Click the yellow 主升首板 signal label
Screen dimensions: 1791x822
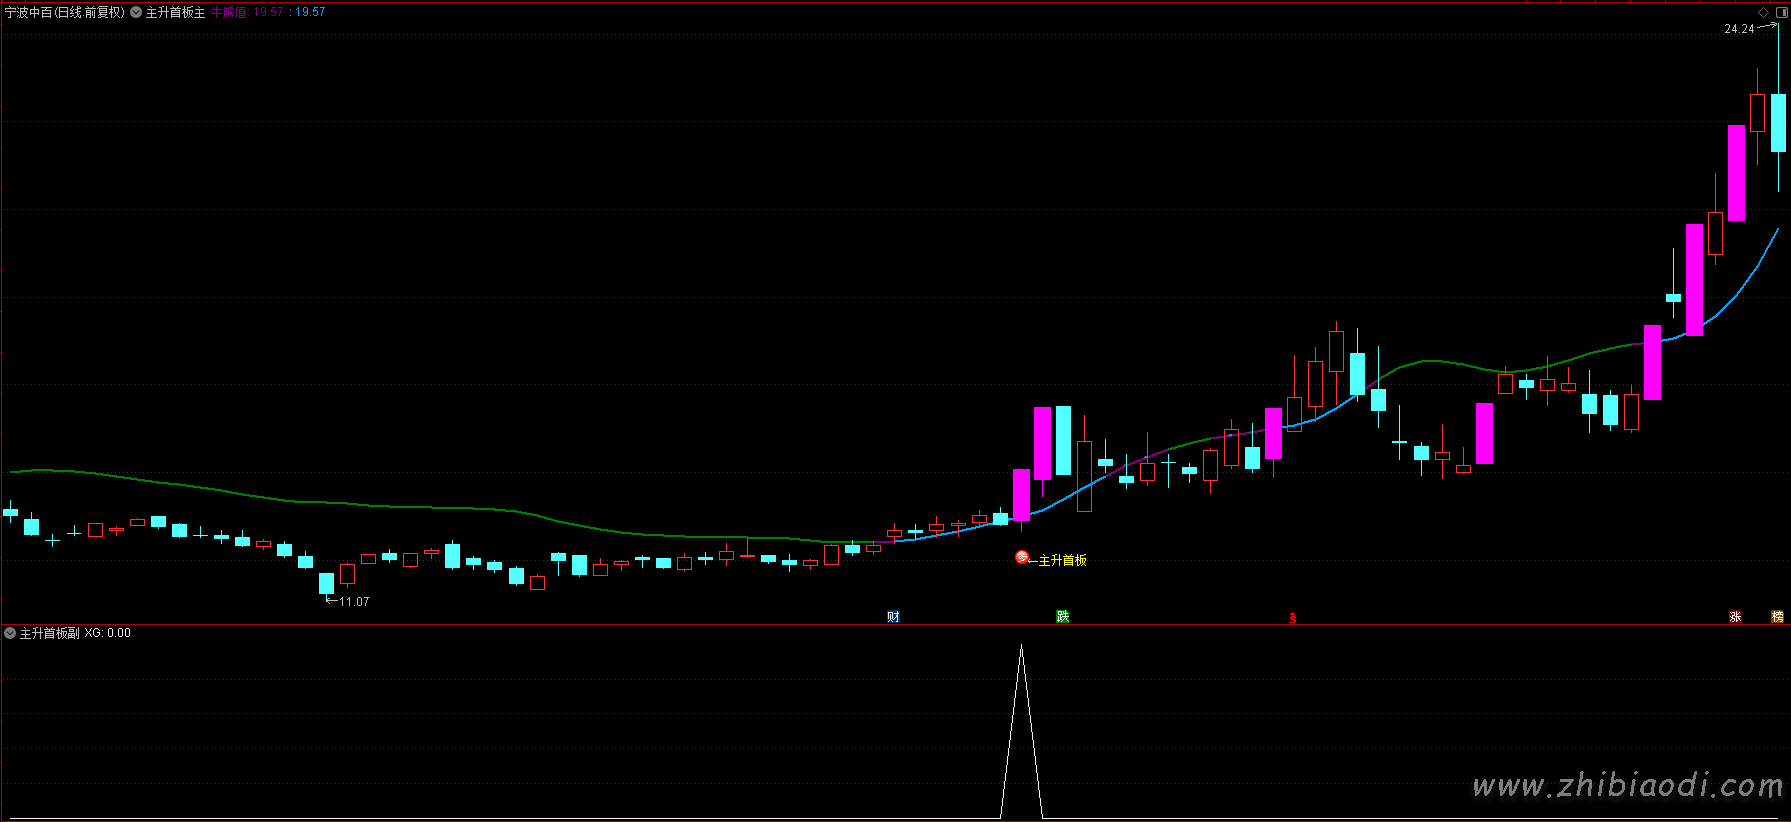[1063, 561]
